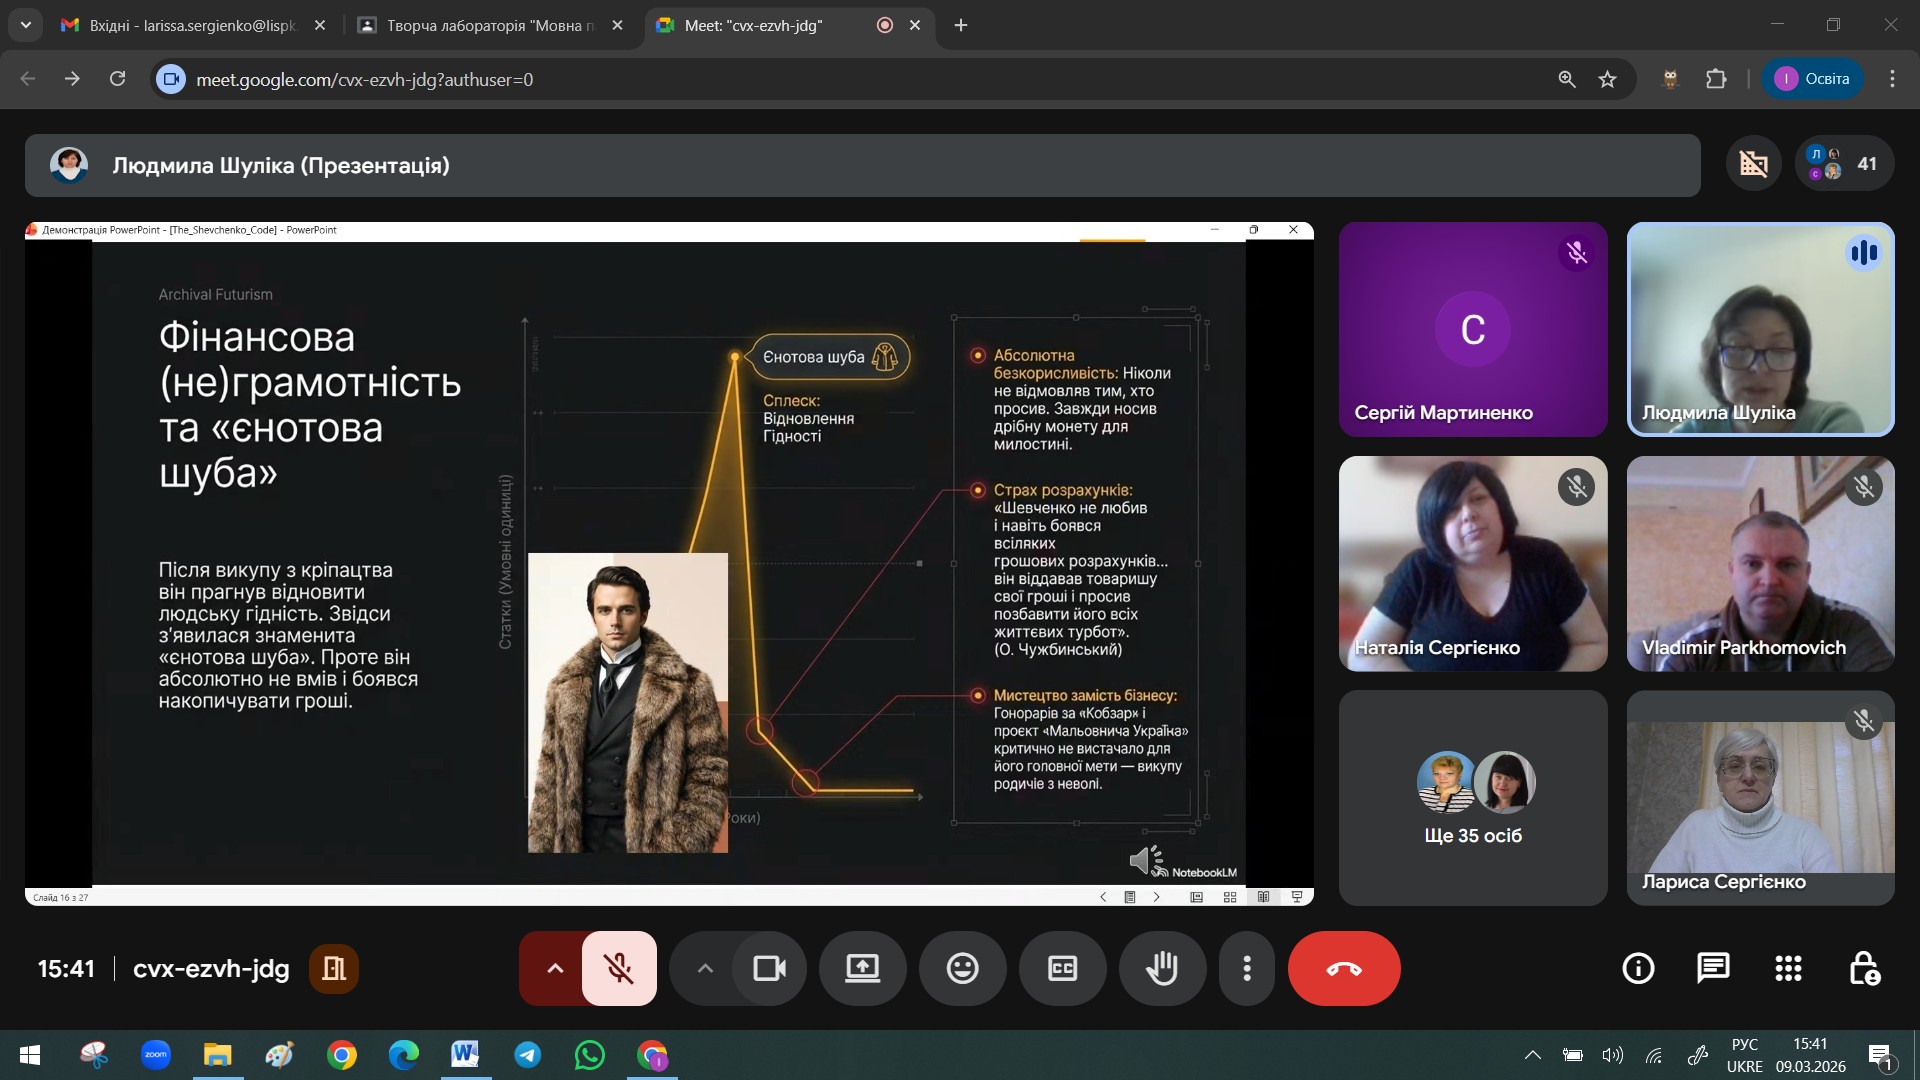Show the 41 participants list
The height and width of the screenshot is (1080, 1920).
point(1845,163)
